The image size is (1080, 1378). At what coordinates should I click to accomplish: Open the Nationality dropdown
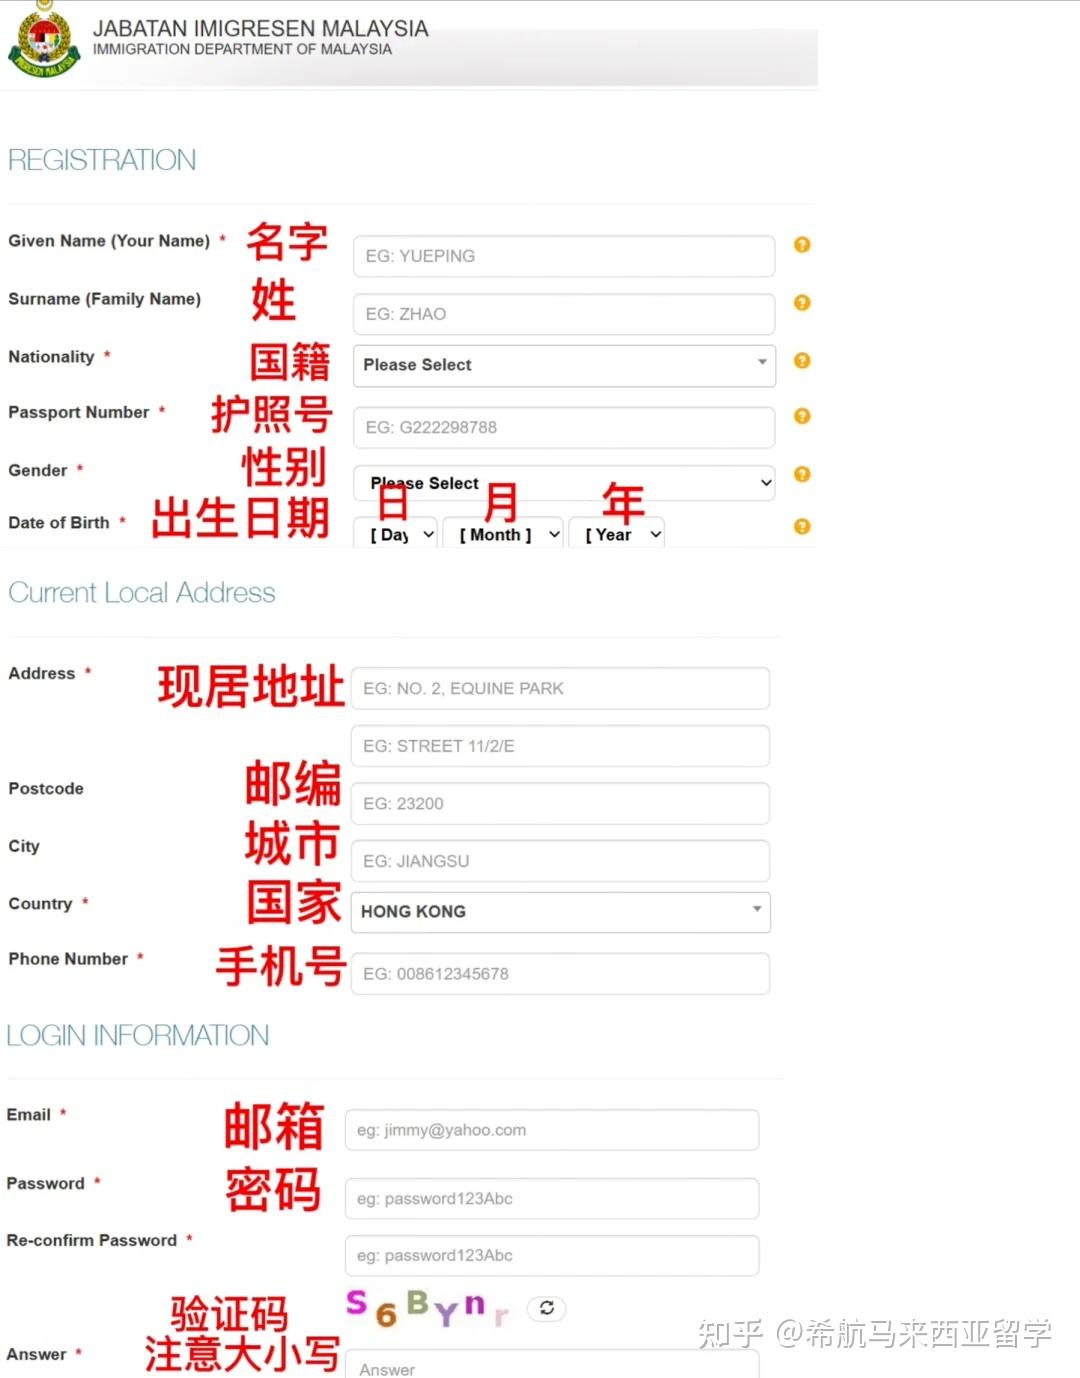(x=563, y=366)
